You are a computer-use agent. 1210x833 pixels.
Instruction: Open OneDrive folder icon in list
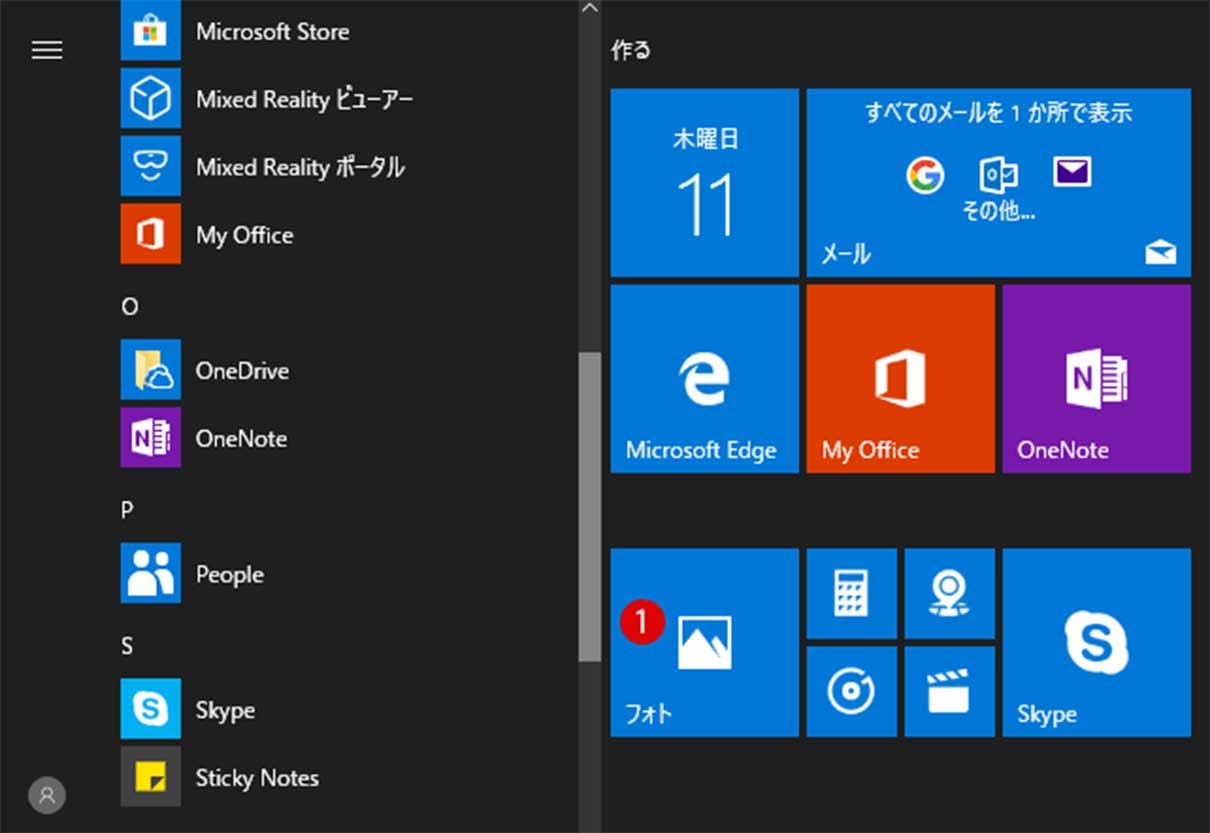click(151, 370)
